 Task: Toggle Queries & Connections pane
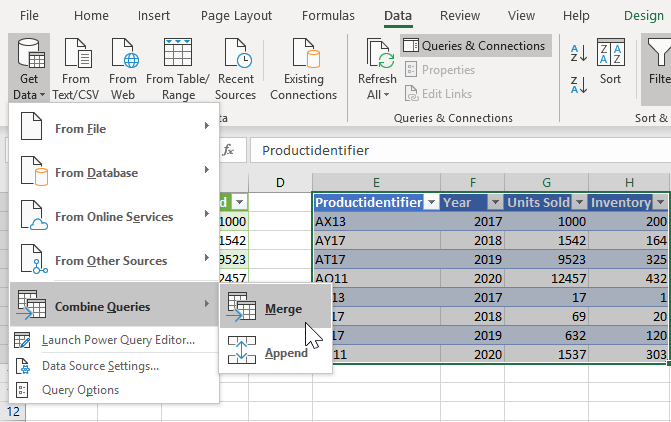tap(475, 45)
